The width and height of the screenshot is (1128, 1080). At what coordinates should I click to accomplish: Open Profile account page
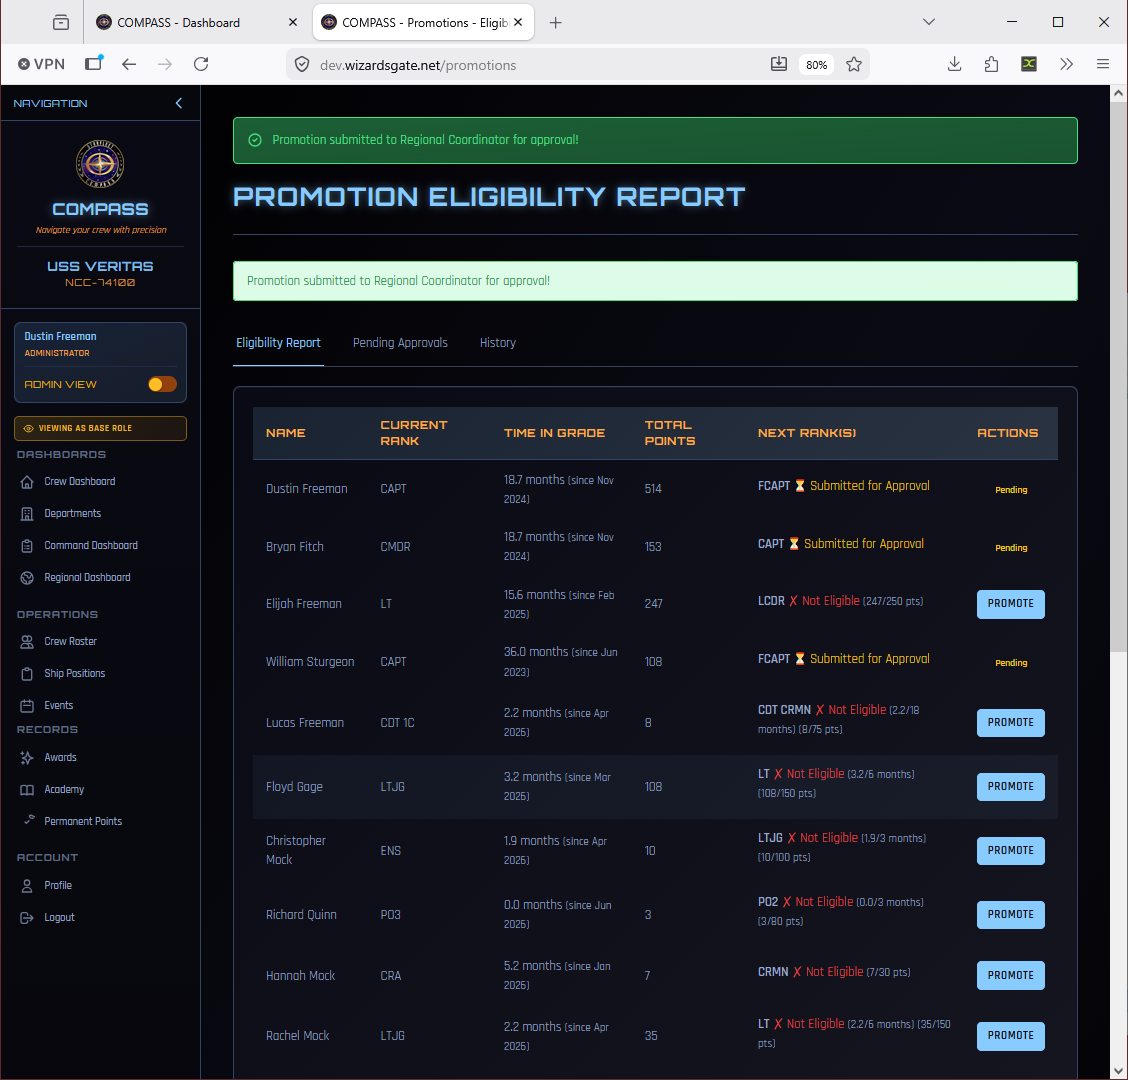[x=58, y=885]
